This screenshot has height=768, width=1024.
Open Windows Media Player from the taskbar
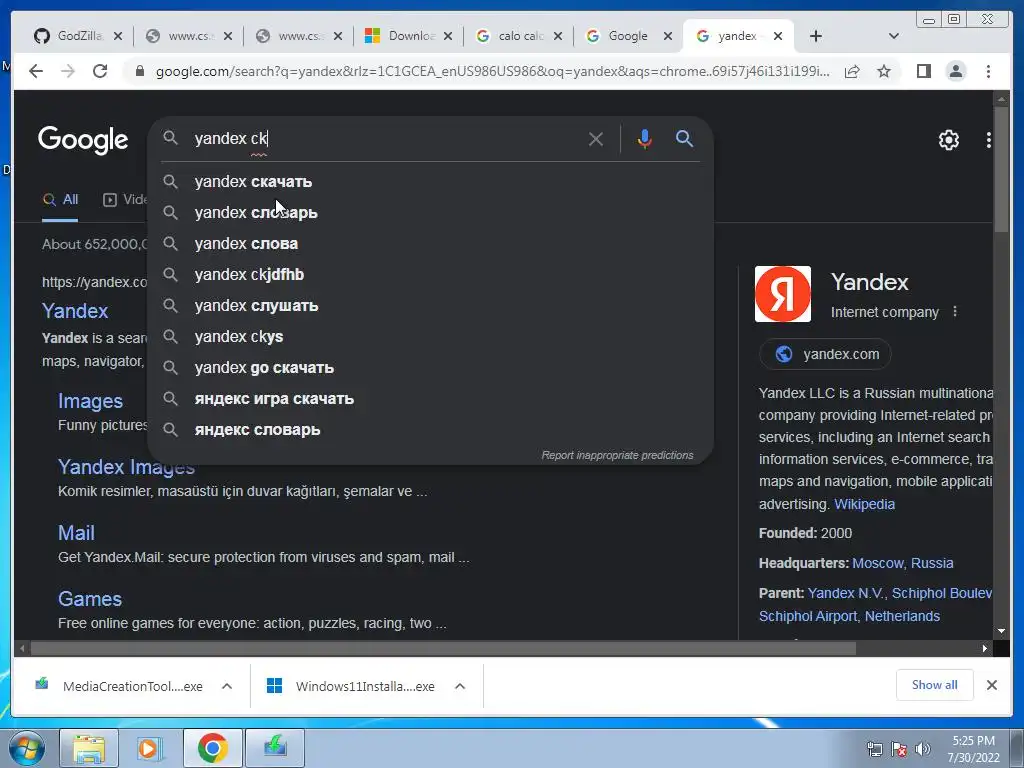(x=150, y=748)
